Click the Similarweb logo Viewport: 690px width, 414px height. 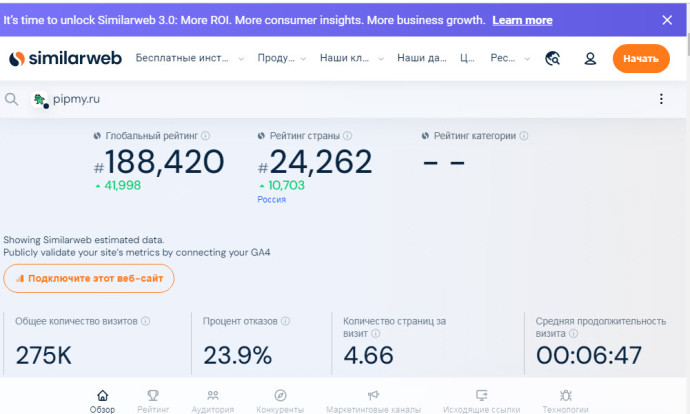[x=65, y=58]
